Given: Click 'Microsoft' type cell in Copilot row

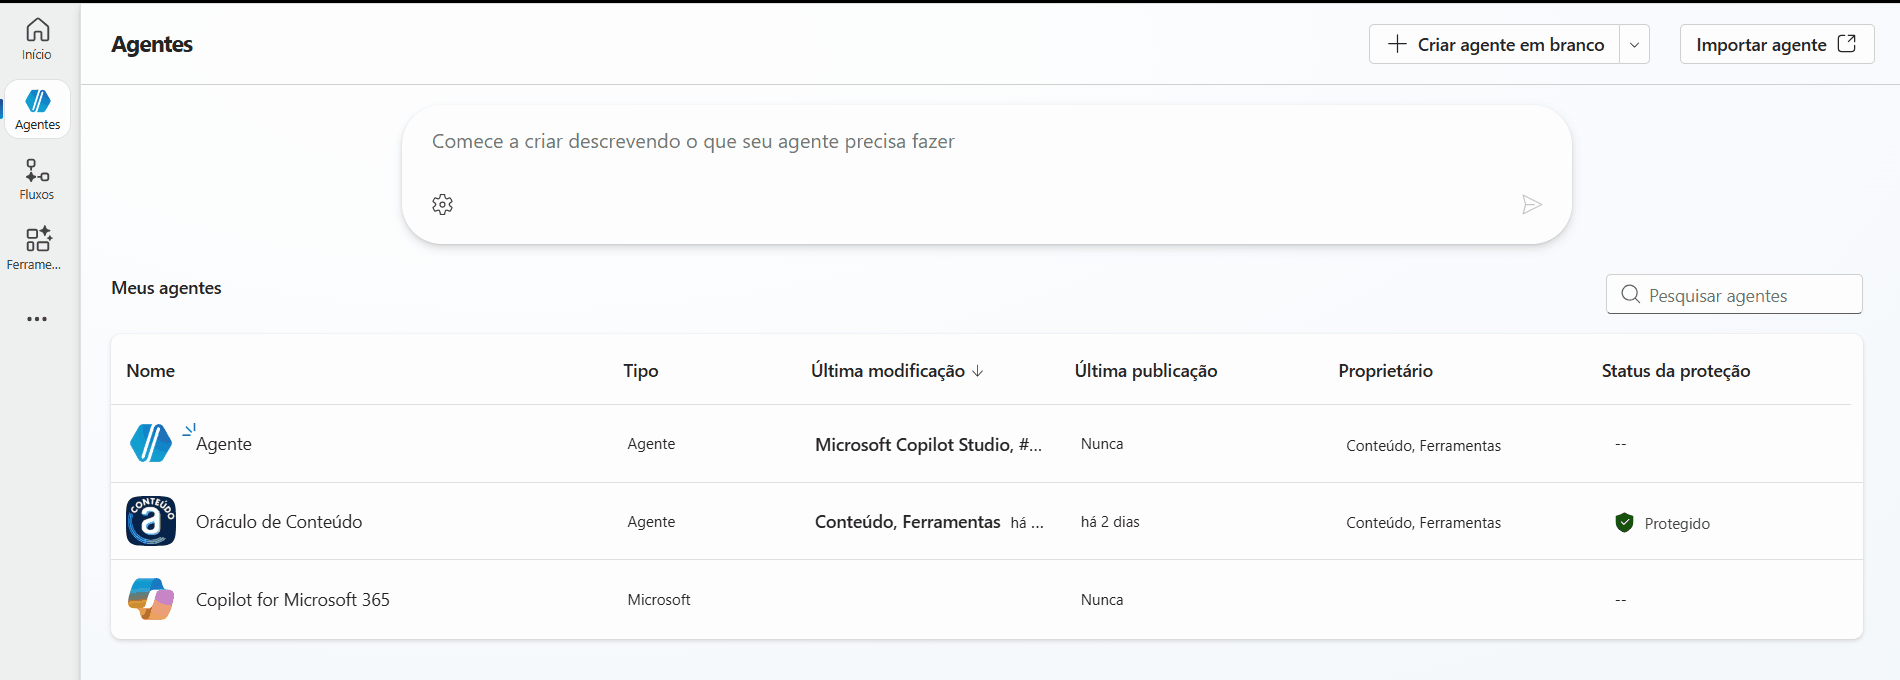Looking at the screenshot, I should [x=659, y=600].
